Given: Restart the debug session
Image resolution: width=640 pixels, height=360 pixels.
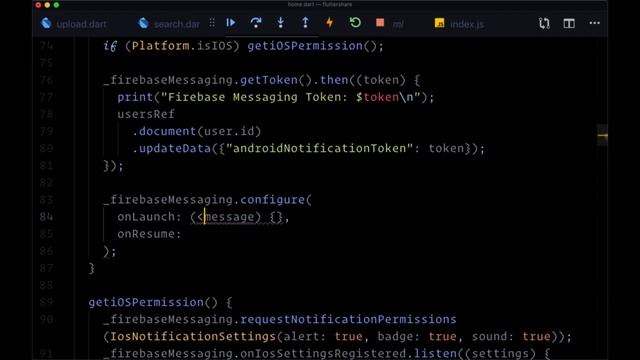Looking at the screenshot, I should click(x=355, y=22).
